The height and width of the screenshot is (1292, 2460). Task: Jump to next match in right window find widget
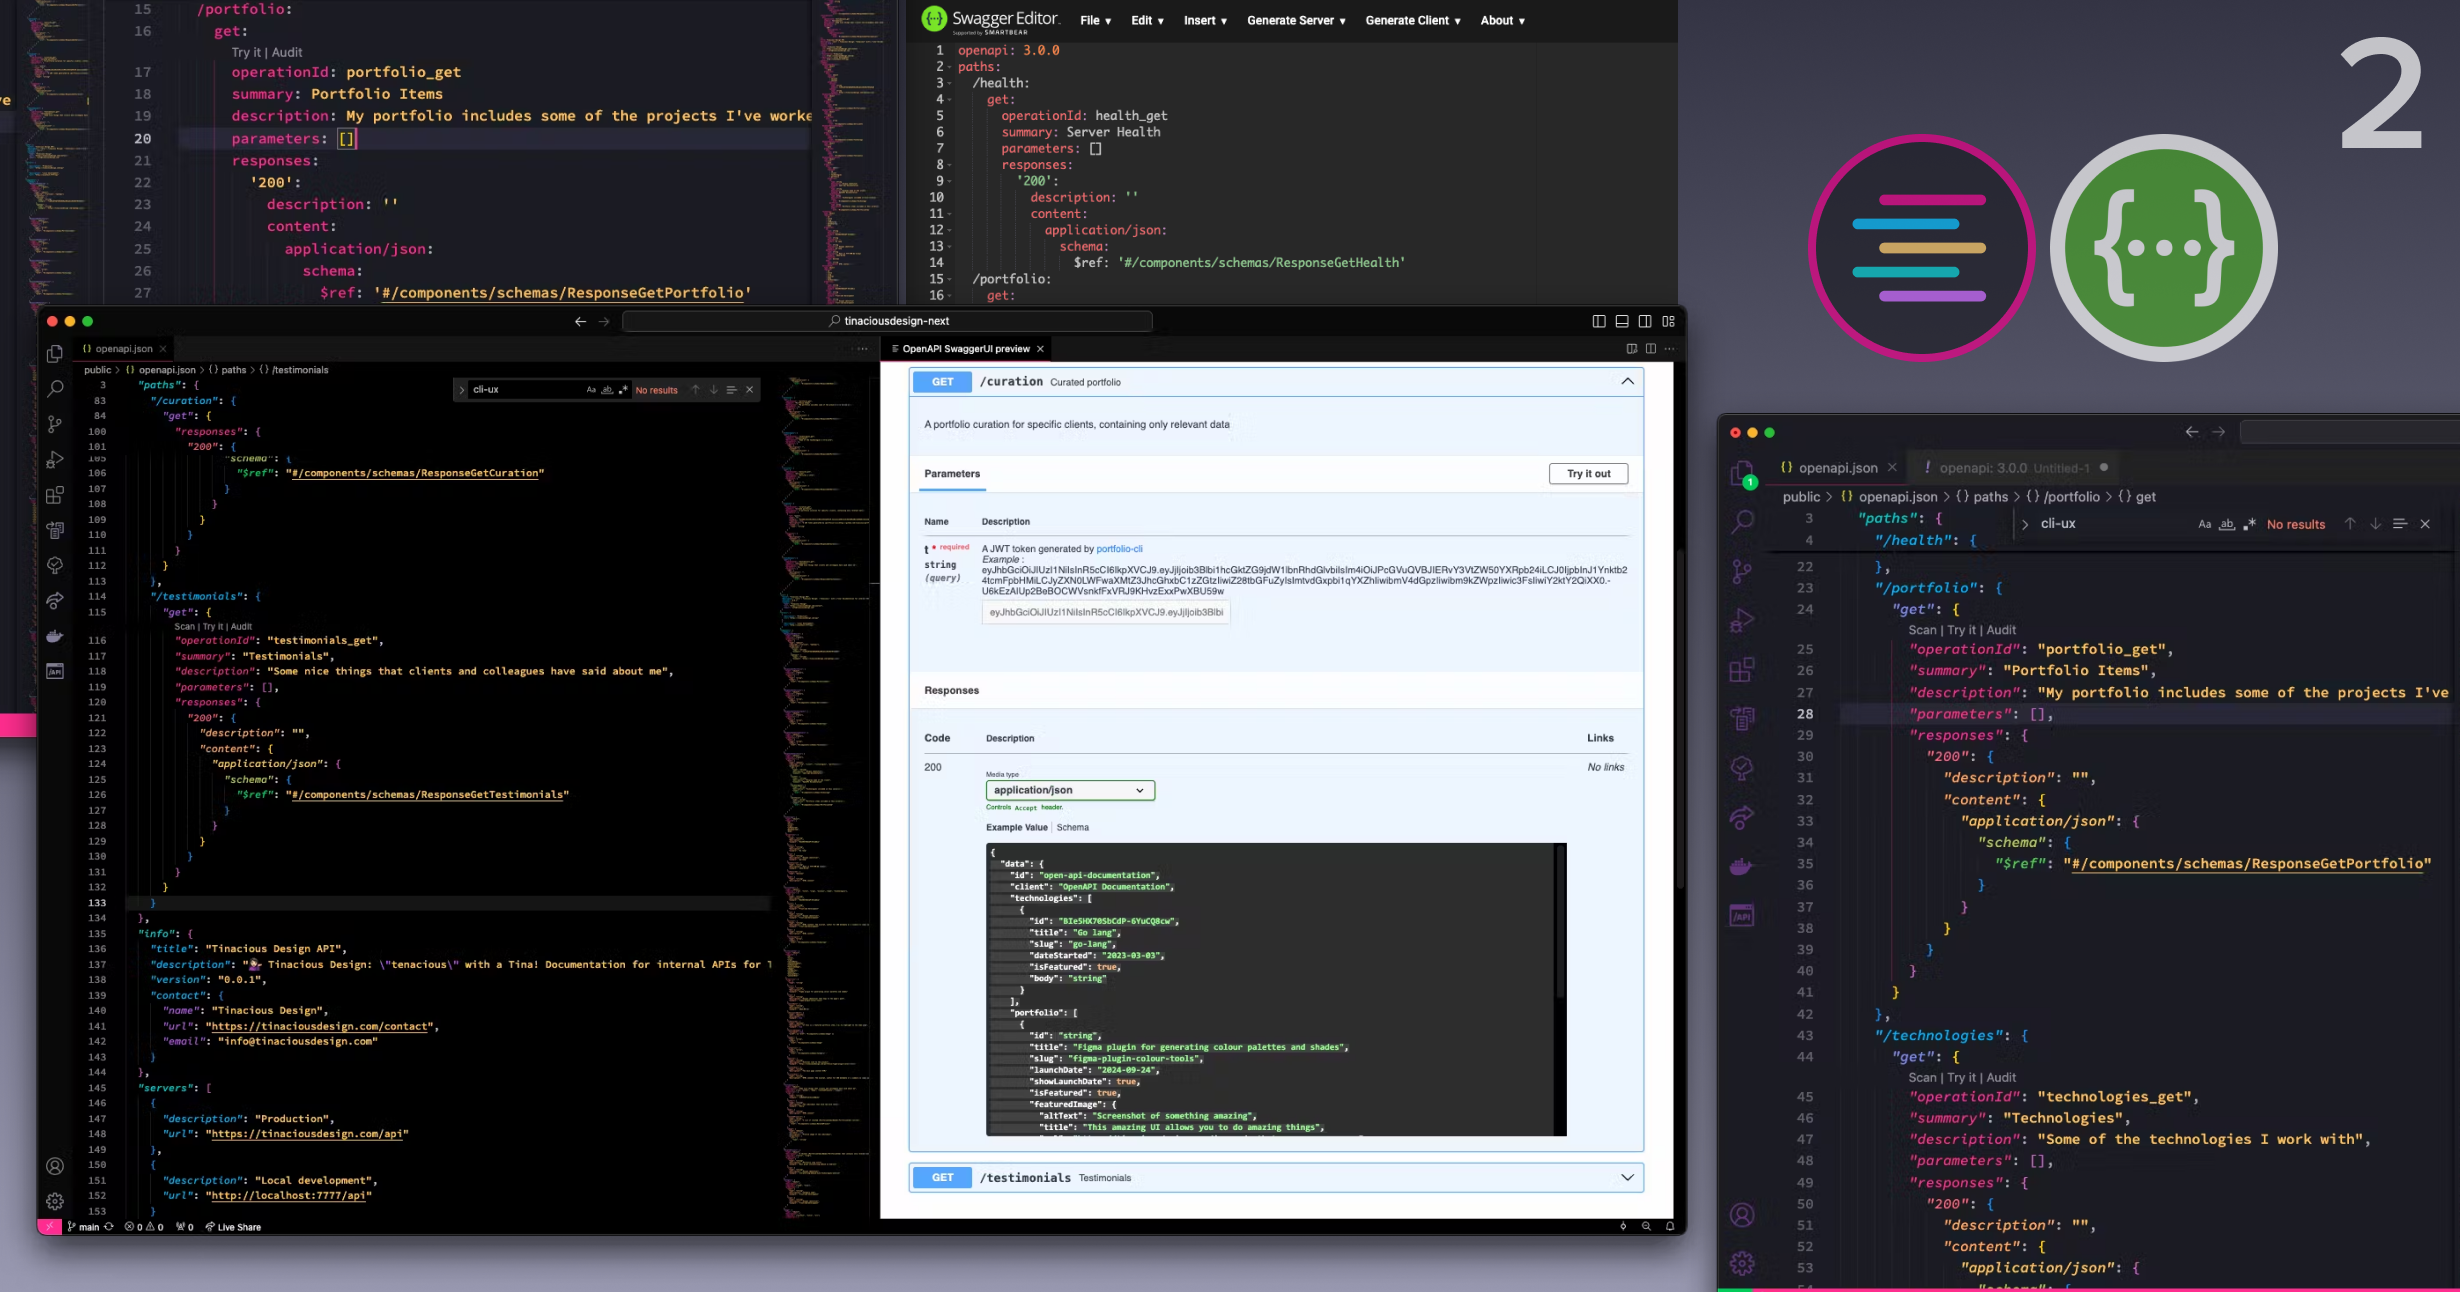[2375, 524]
